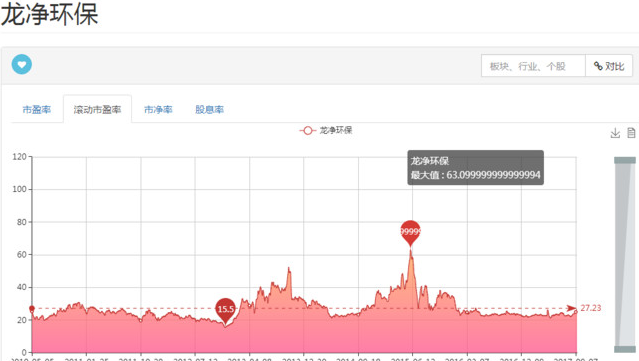Open the 股息率 tab

[x=209, y=110]
